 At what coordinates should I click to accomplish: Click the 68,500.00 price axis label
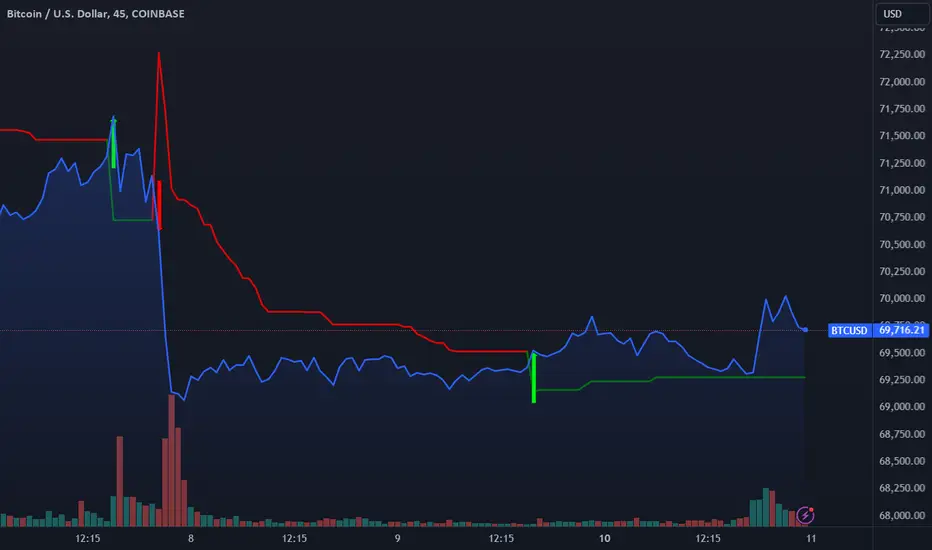tap(902, 461)
